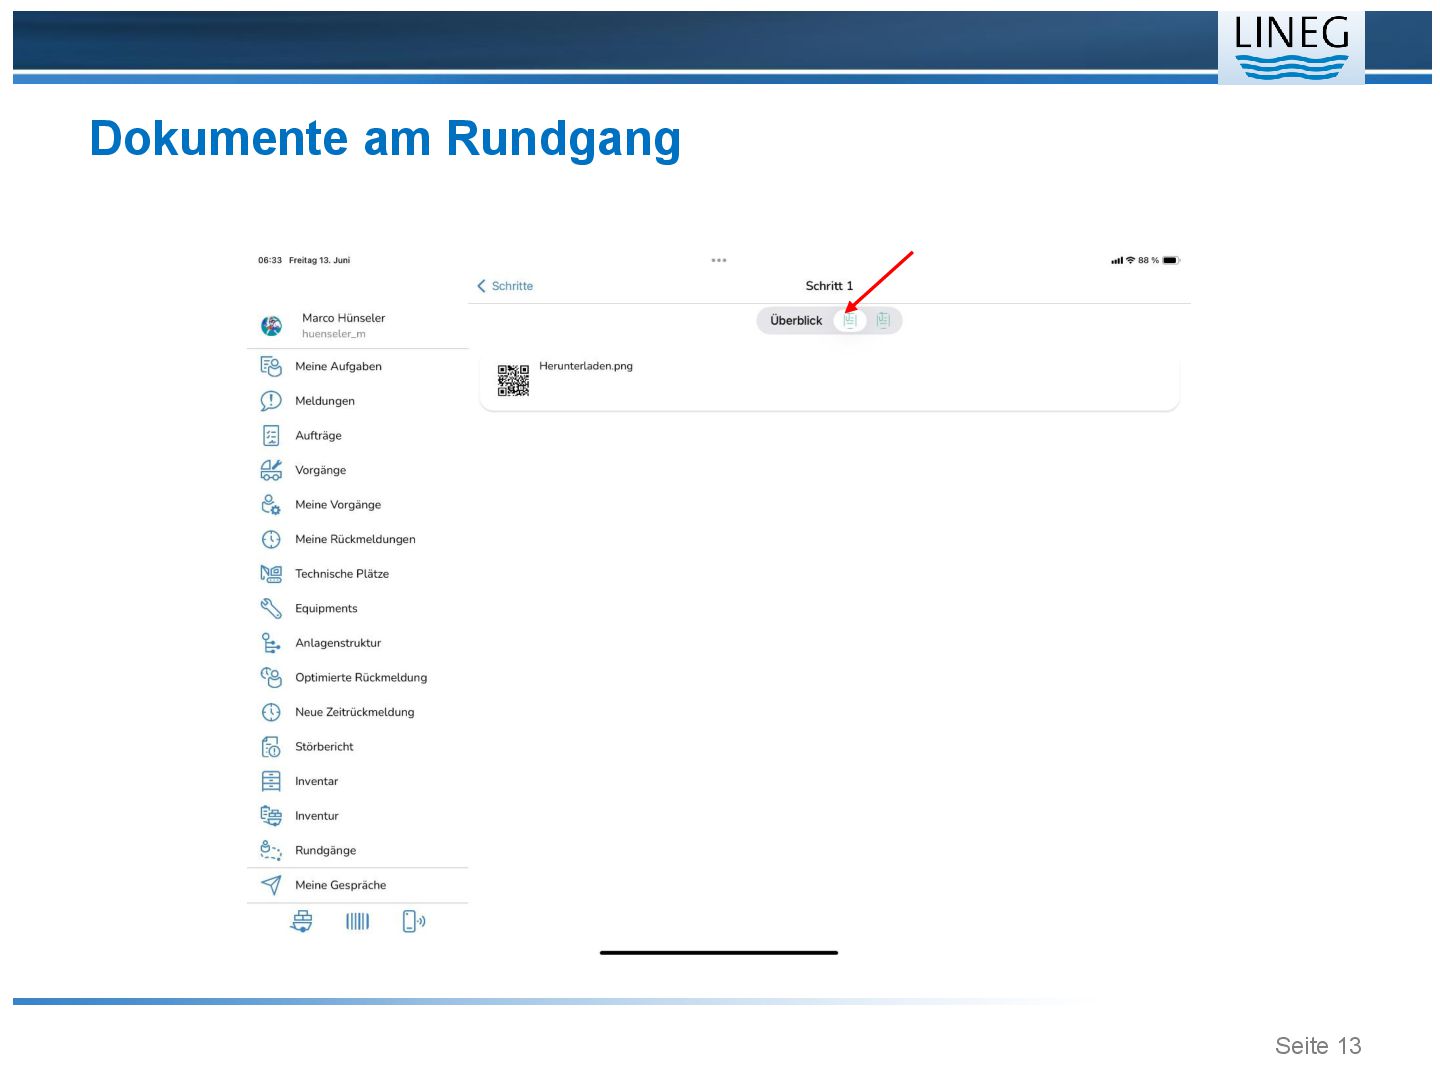Click the Equipments wrench icon
The image size is (1440, 1080).
tap(271, 608)
